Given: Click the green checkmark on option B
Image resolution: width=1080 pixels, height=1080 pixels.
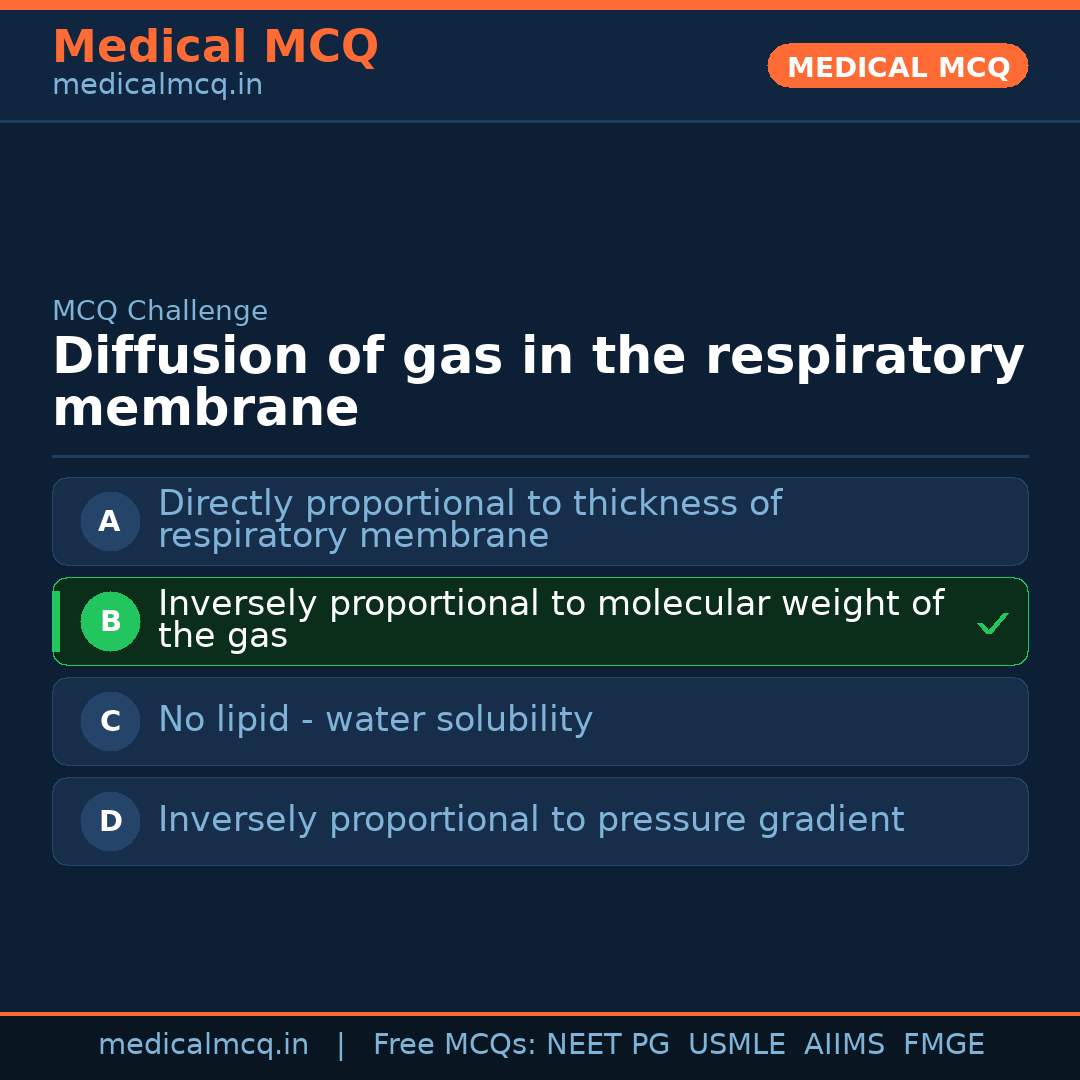Looking at the screenshot, I should (992, 624).
